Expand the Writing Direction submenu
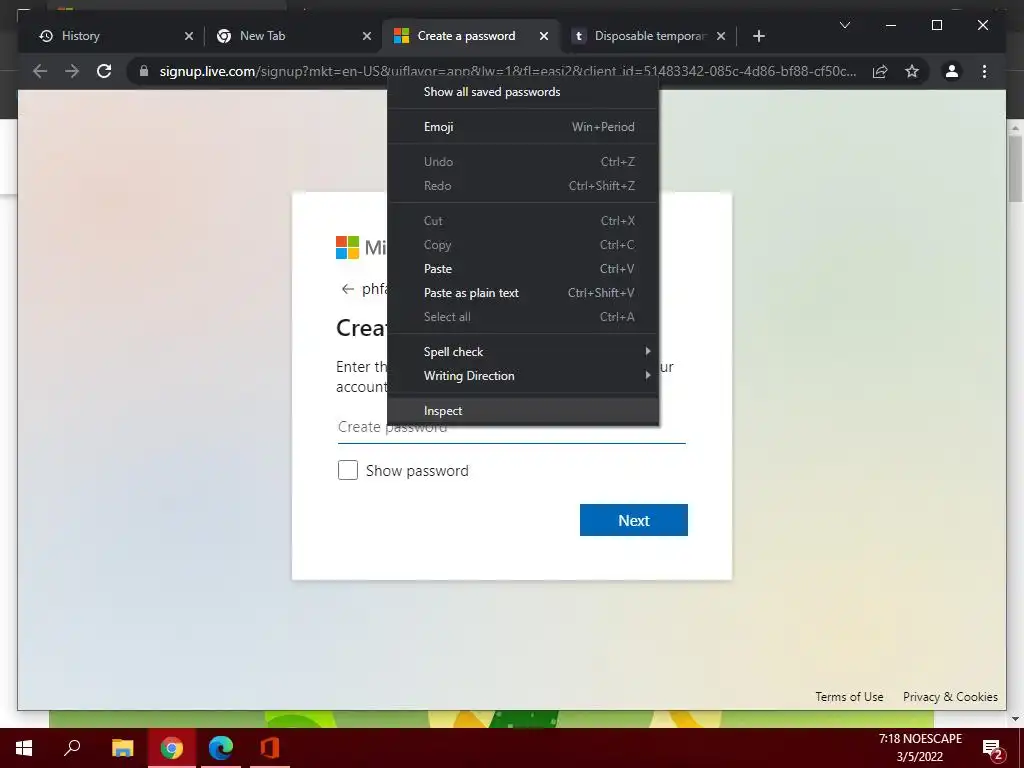1024x768 pixels. 522,376
